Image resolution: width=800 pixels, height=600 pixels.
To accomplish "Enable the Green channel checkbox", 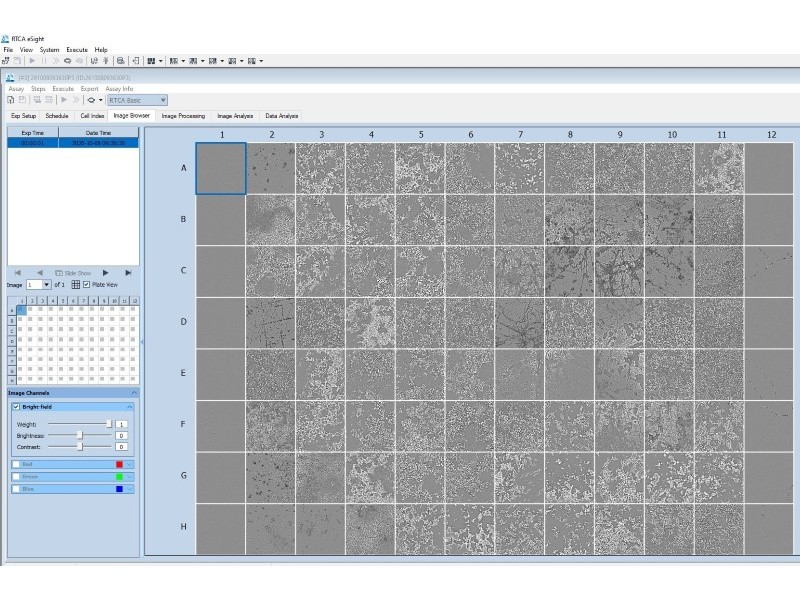I will (16, 477).
